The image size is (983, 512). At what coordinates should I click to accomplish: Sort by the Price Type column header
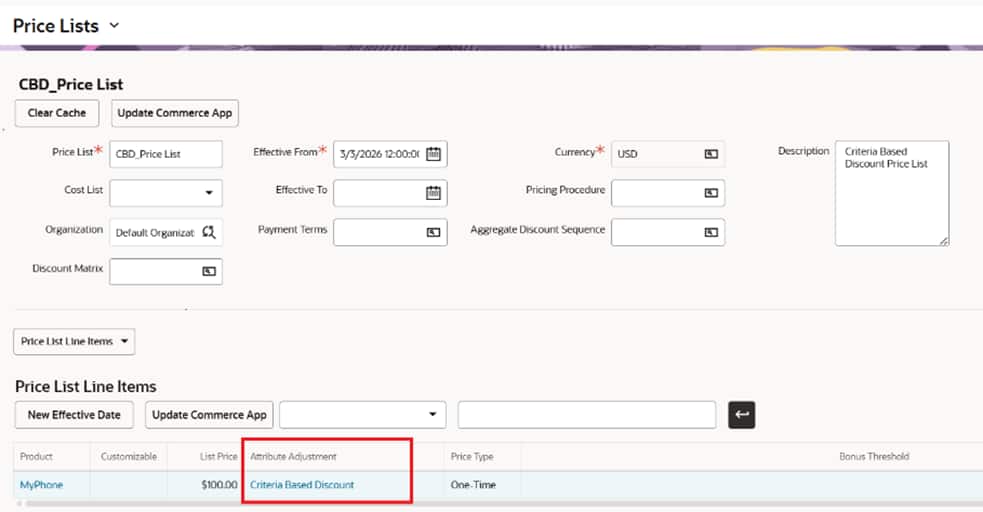coord(472,457)
